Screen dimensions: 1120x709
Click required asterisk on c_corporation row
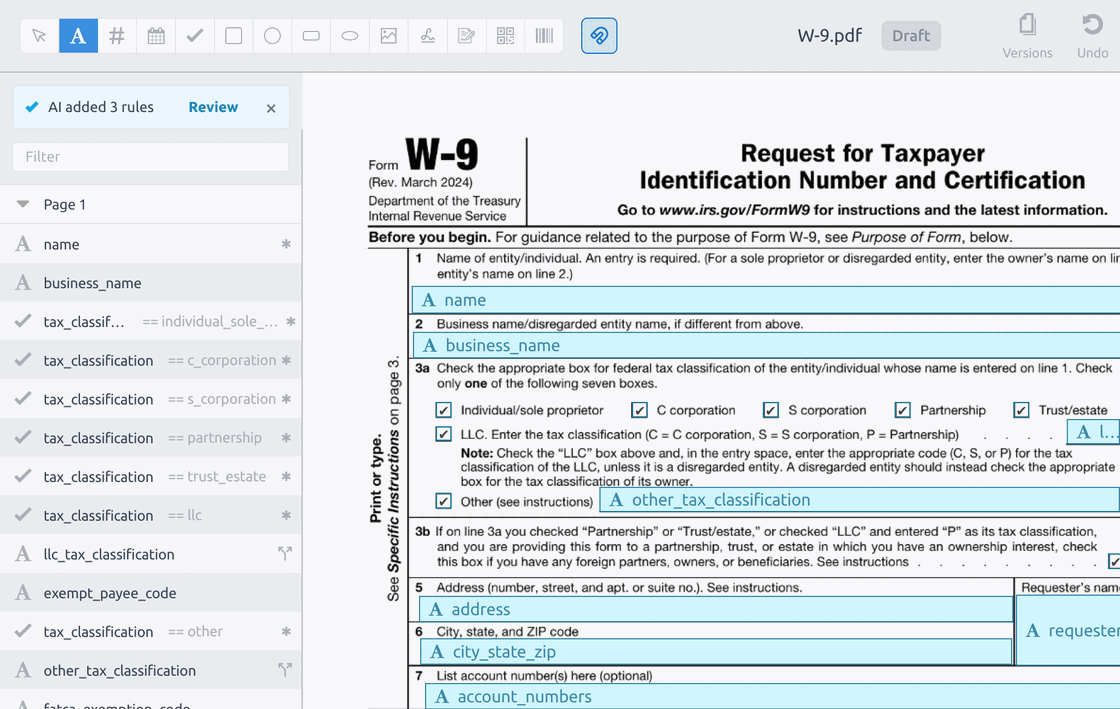coord(286,361)
